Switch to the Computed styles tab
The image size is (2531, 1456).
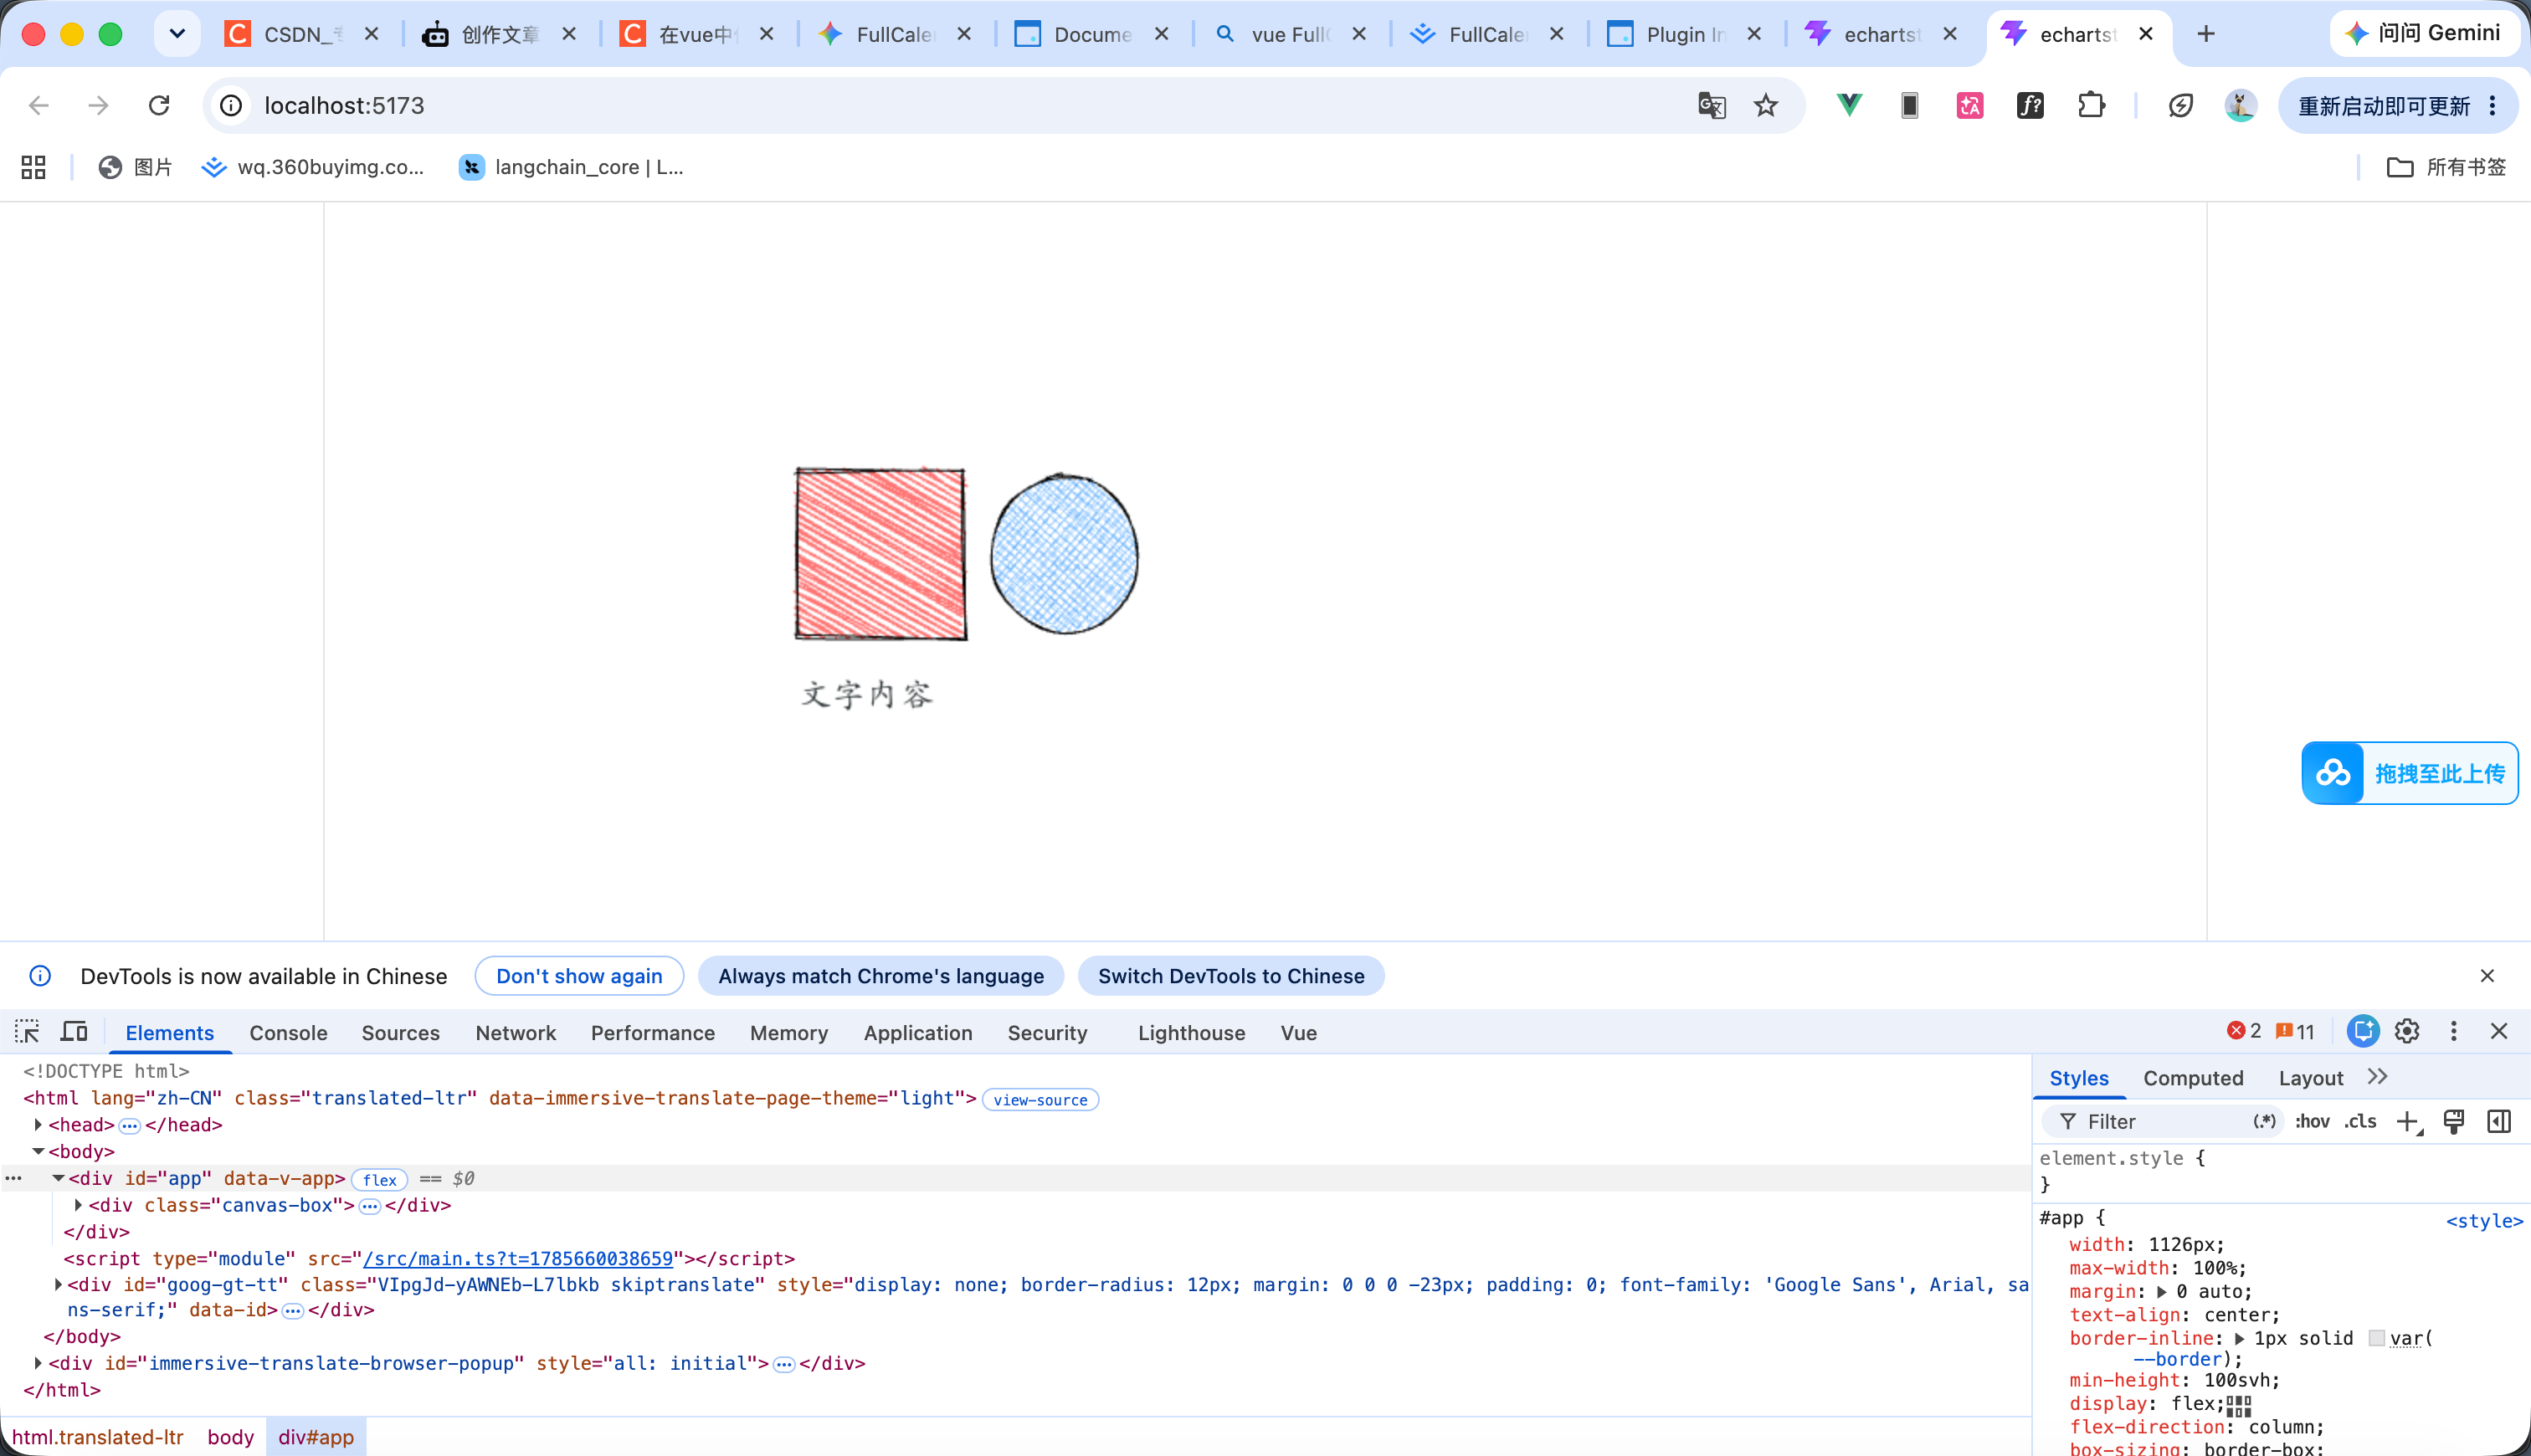tap(2193, 1078)
